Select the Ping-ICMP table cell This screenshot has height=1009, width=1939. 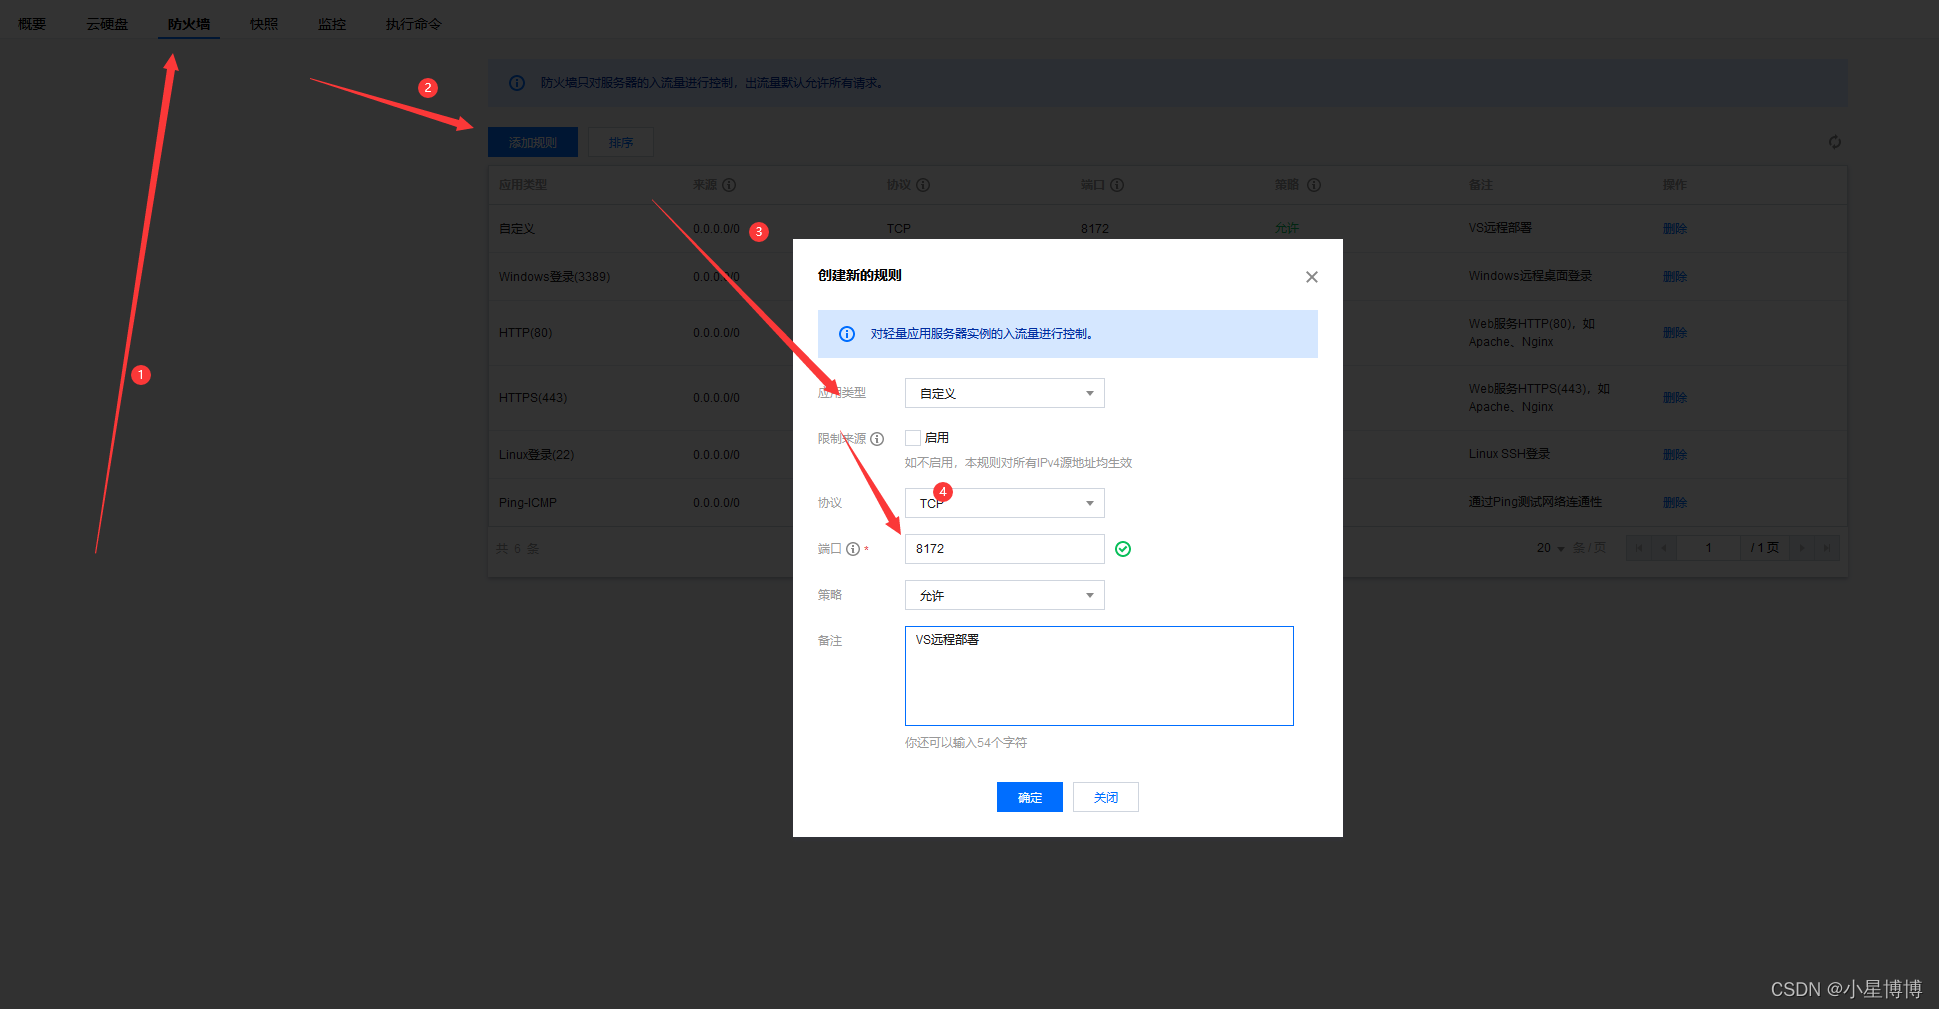528,503
